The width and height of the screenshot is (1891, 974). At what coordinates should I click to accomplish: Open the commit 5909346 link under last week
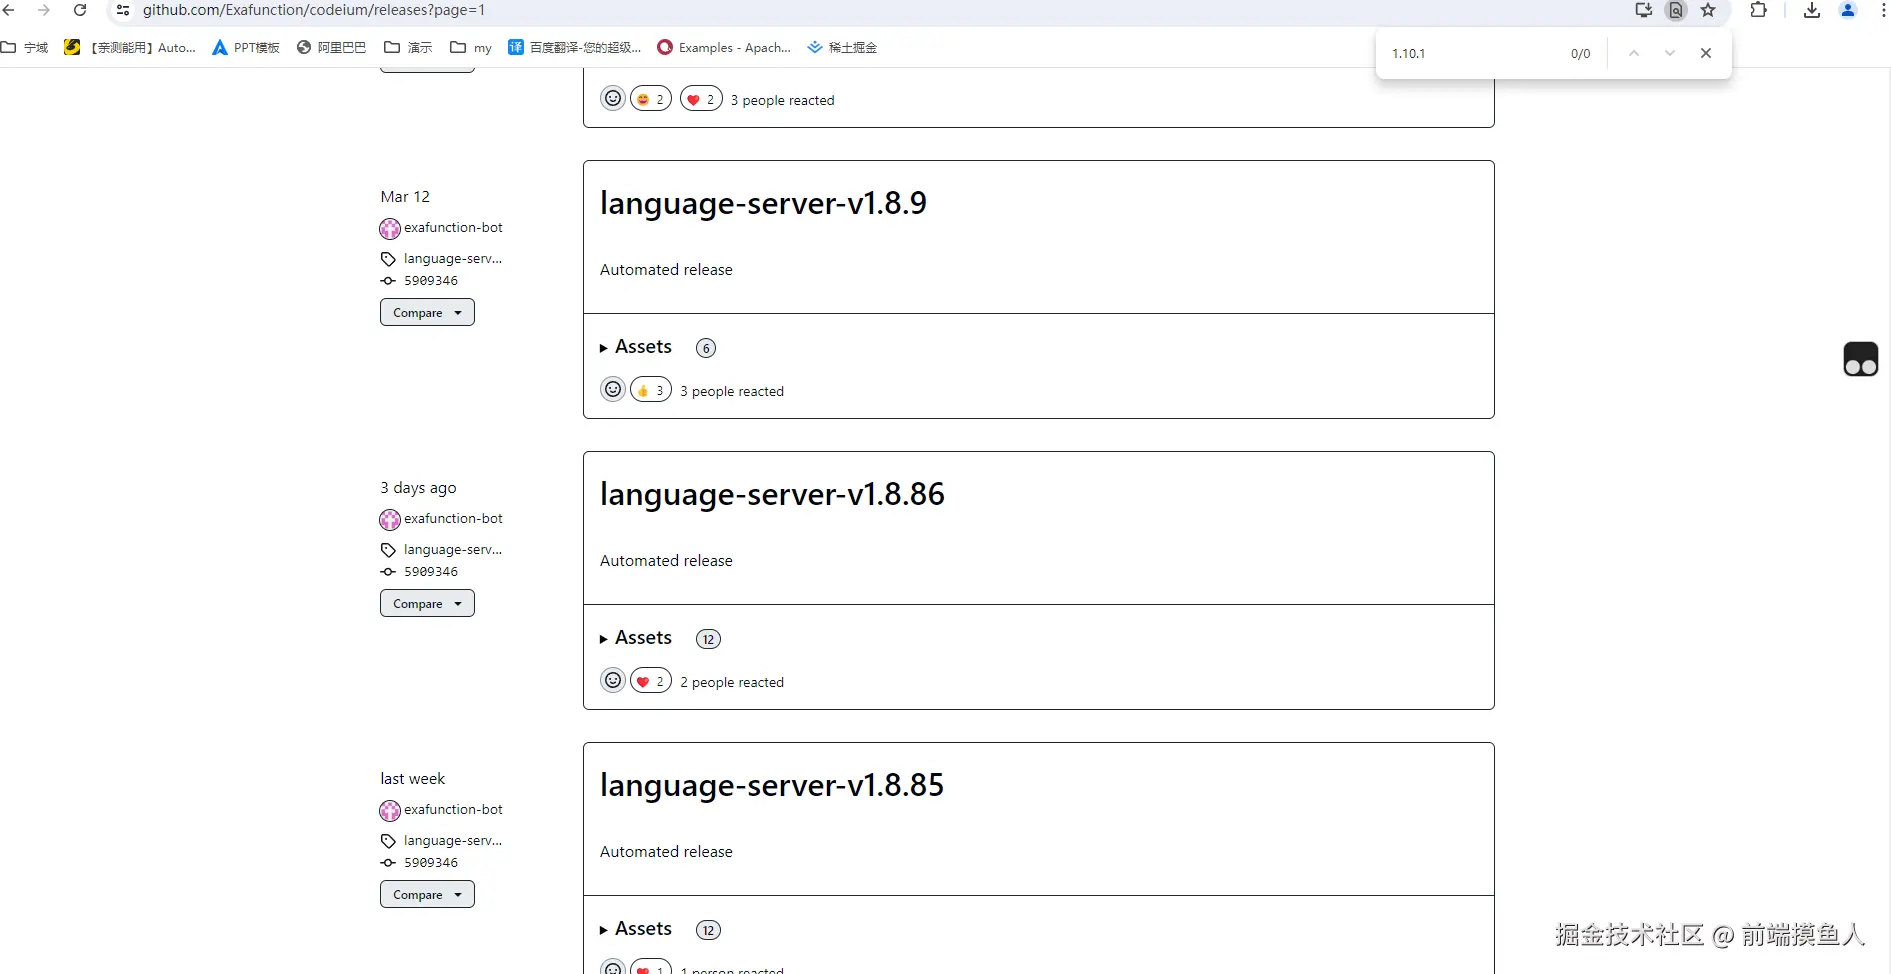point(430,862)
